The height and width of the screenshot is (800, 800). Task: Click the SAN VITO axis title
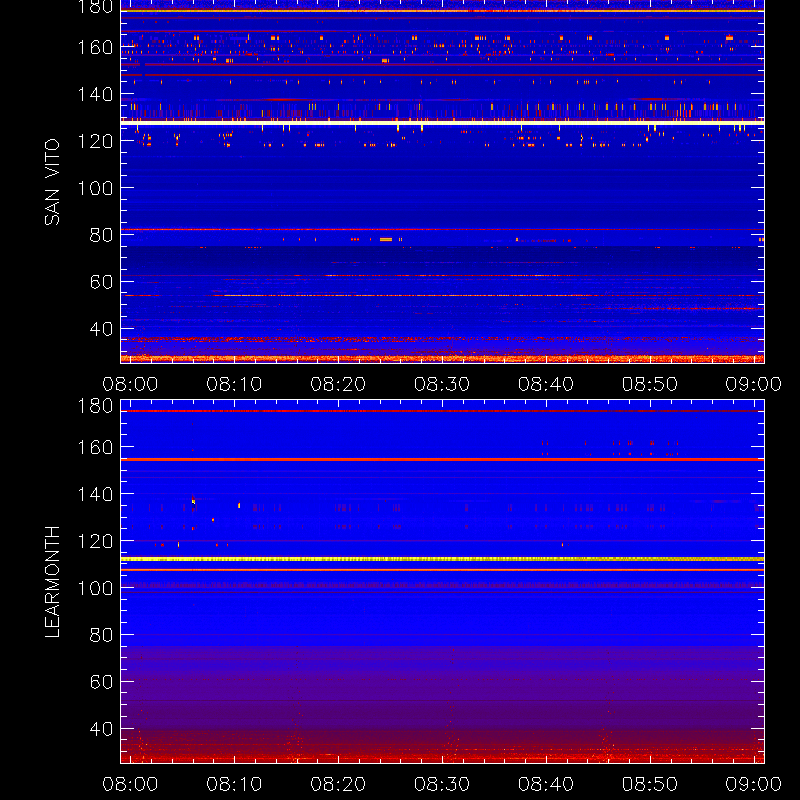(x=52, y=182)
